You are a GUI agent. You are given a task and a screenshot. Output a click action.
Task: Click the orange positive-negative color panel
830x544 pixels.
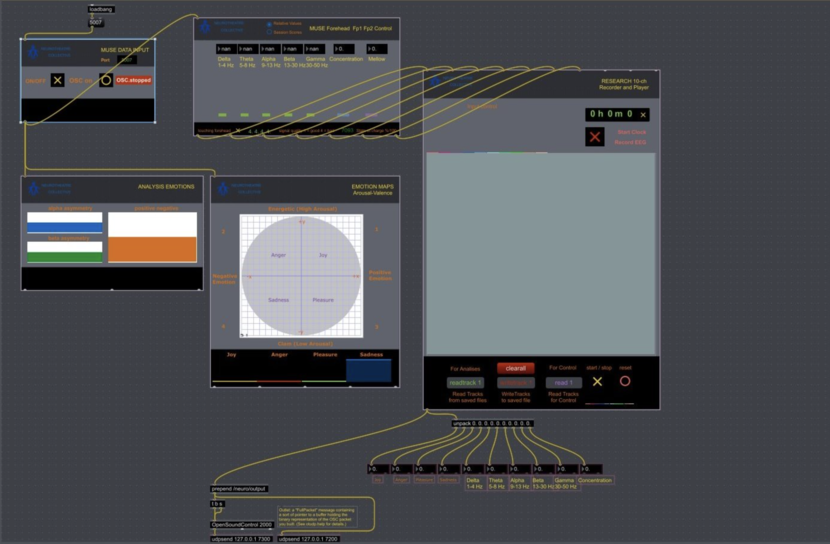pos(152,249)
